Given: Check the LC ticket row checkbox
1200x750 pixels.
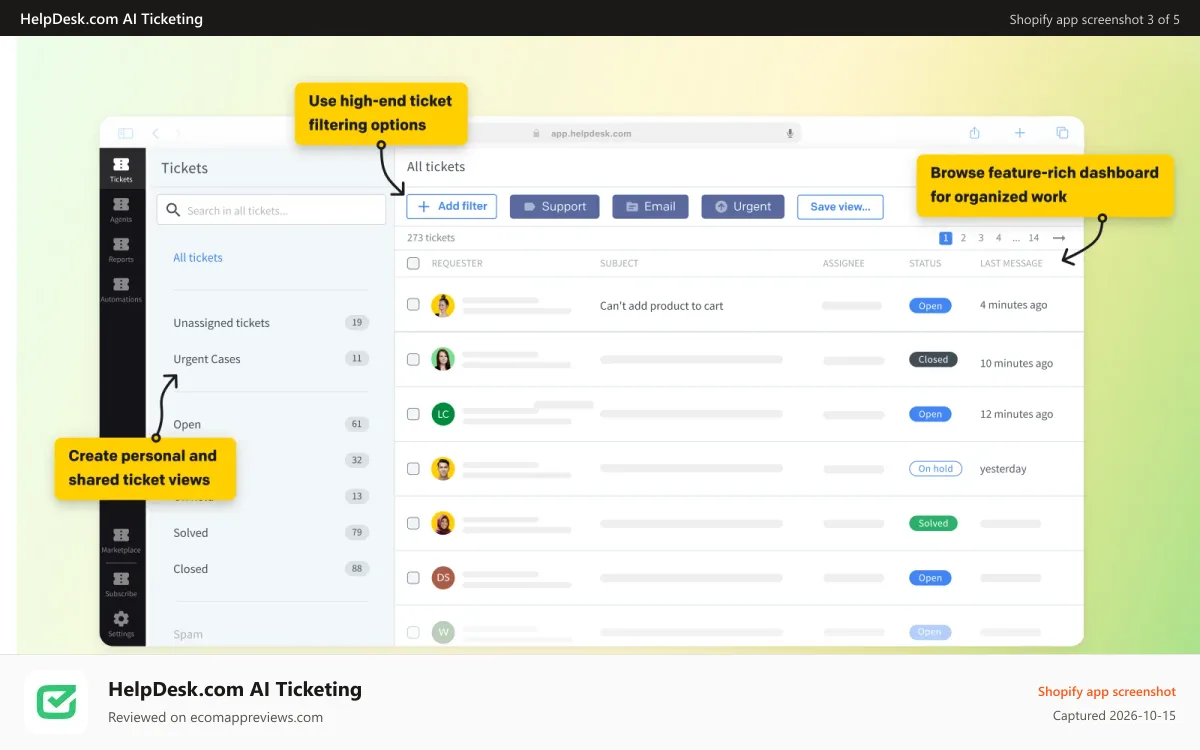Looking at the screenshot, I should coord(413,413).
